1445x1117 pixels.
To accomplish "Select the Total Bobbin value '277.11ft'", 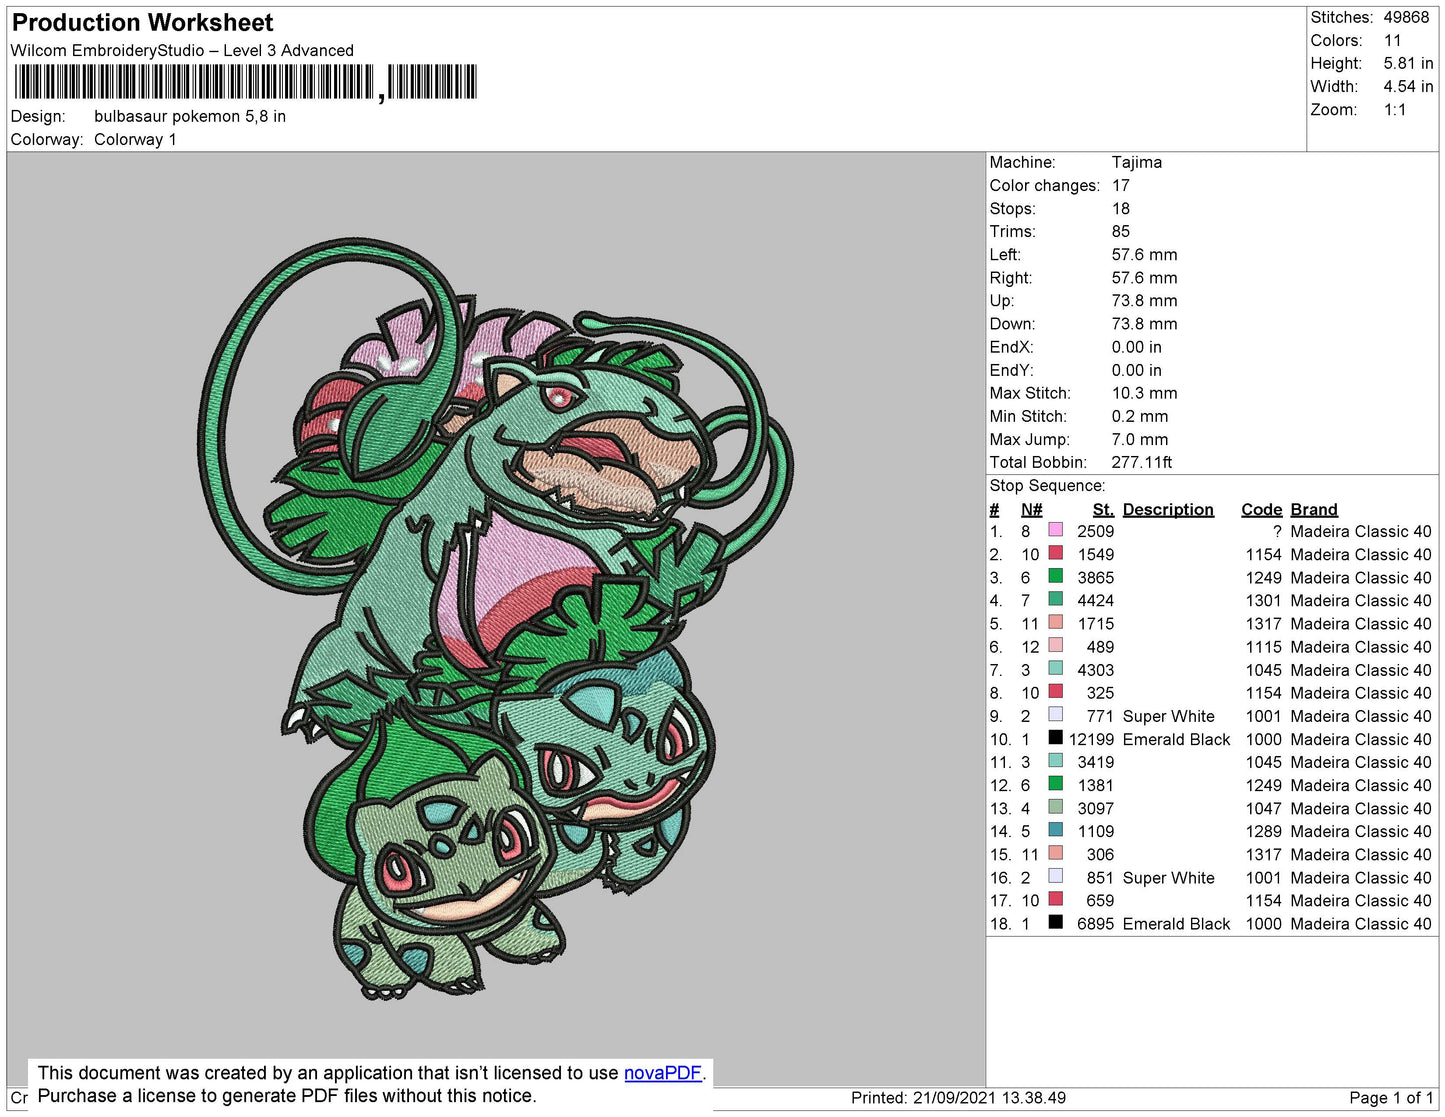I will (1142, 462).
